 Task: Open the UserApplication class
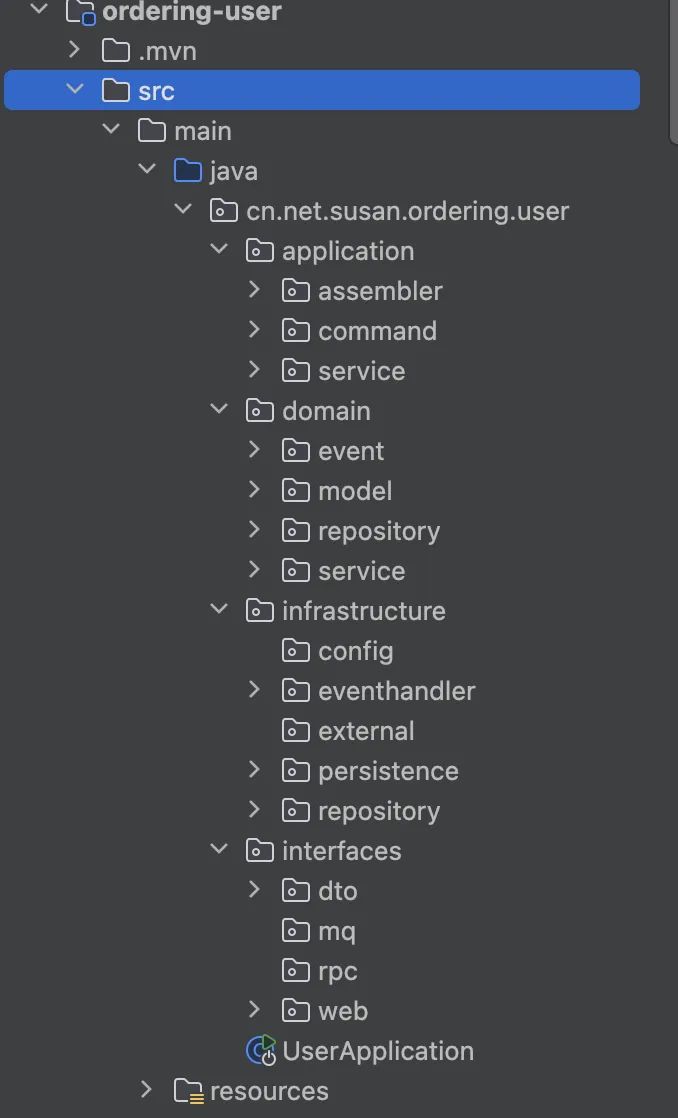(378, 1051)
